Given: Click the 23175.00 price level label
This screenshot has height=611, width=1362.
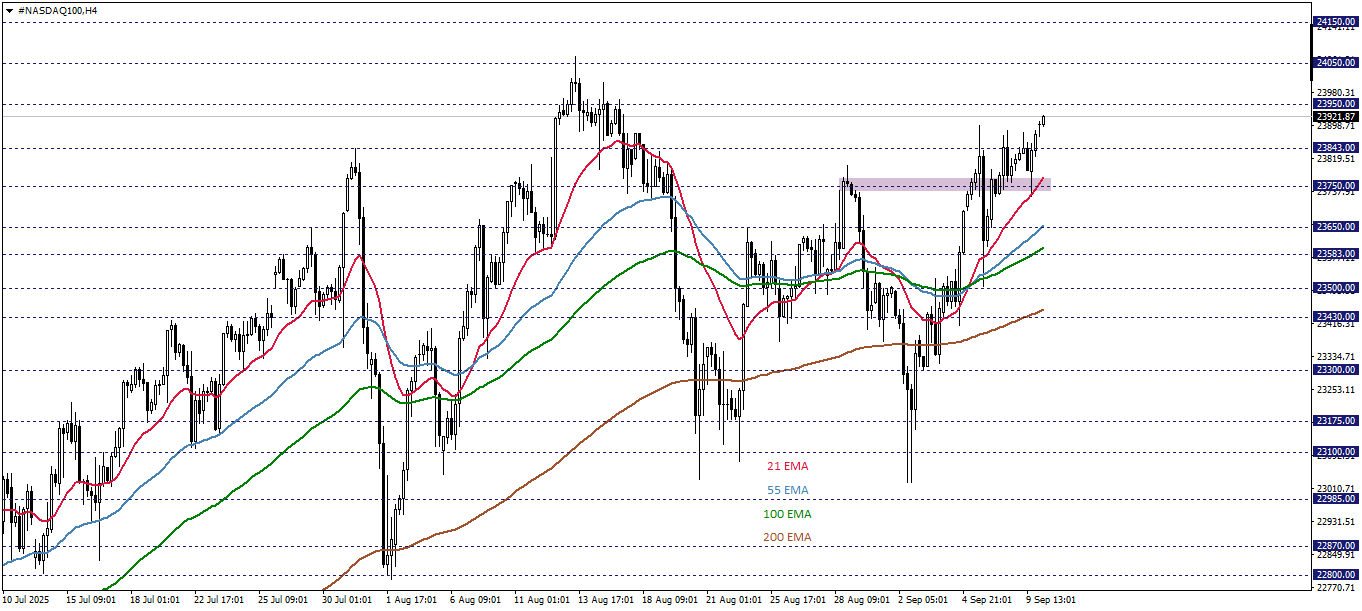Looking at the screenshot, I should point(1336,421).
